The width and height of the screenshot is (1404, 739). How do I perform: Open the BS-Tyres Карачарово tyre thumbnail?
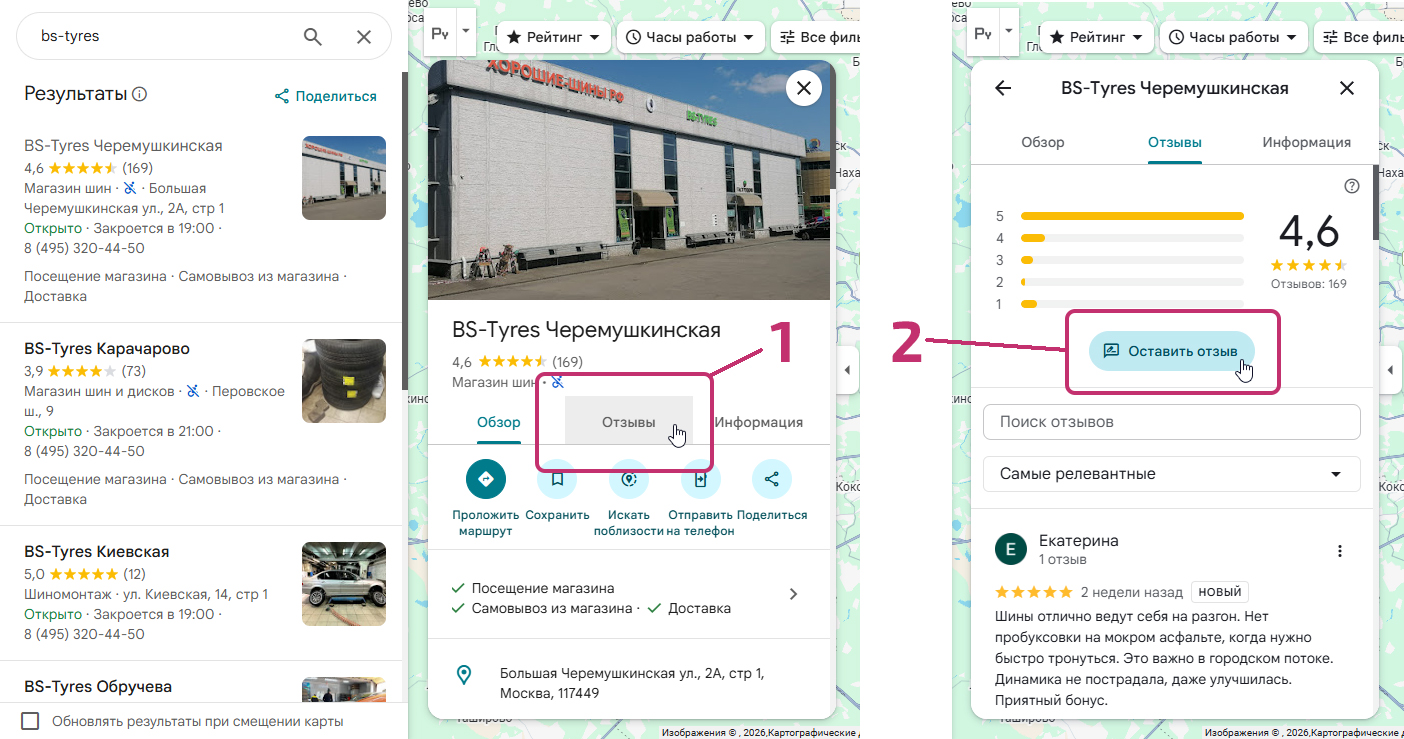point(343,381)
